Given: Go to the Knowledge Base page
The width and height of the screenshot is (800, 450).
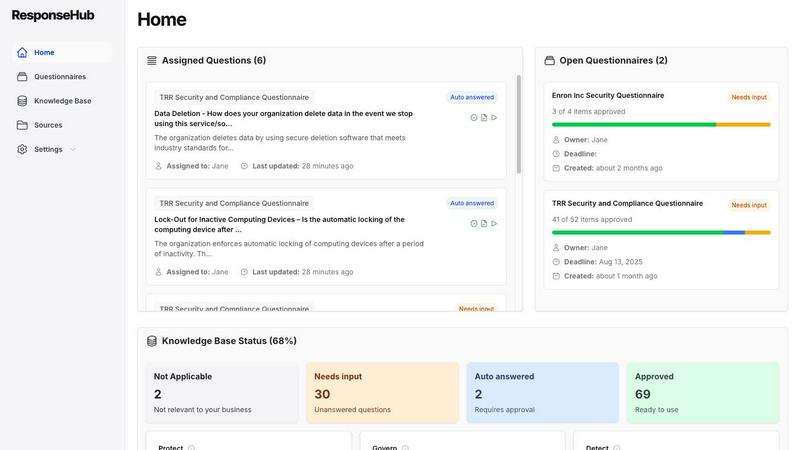Looking at the screenshot, I should [x=62, y=101].
